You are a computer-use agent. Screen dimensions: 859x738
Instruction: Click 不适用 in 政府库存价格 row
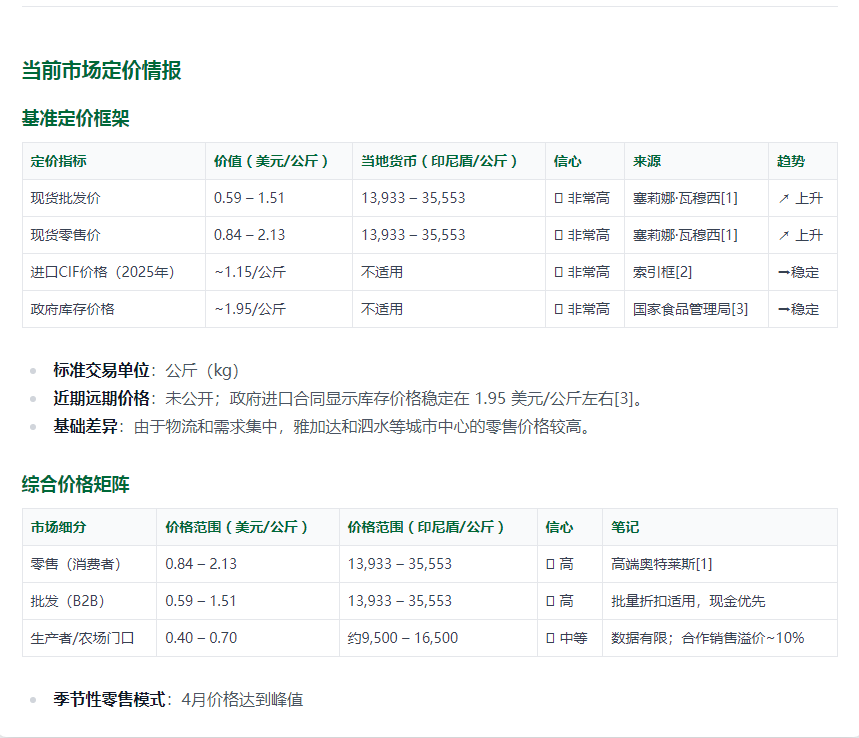click(382, 309)
